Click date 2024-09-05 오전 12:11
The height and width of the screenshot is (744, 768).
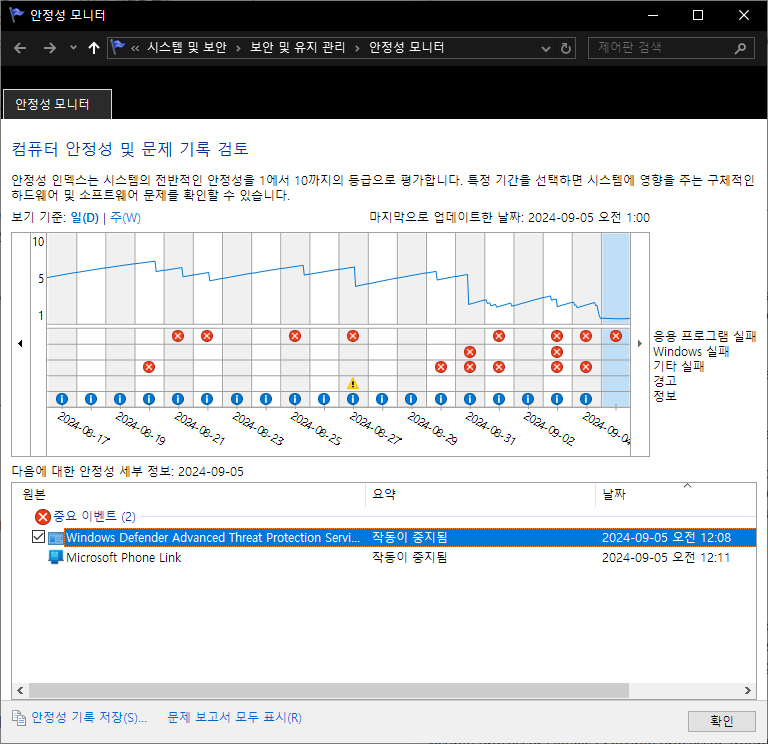[666, 557]
